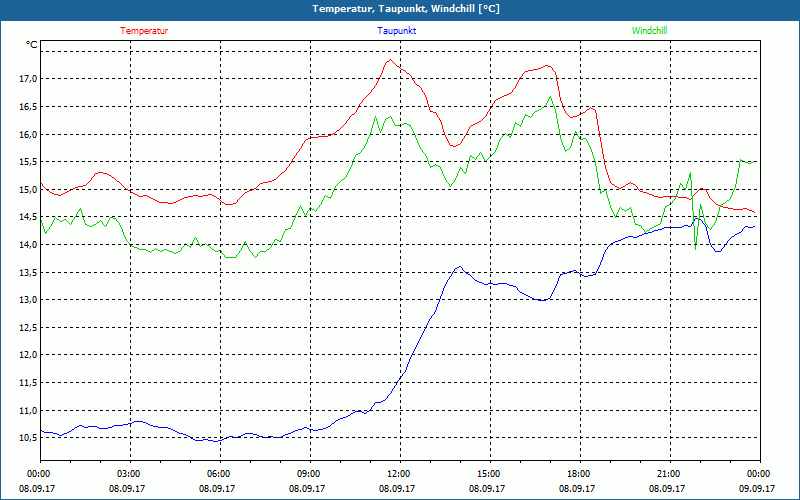The width and height of the screenshot is (800, 500).
Task: Click the blue Taupunkt peak near 14:00
Action: point(460,266)
